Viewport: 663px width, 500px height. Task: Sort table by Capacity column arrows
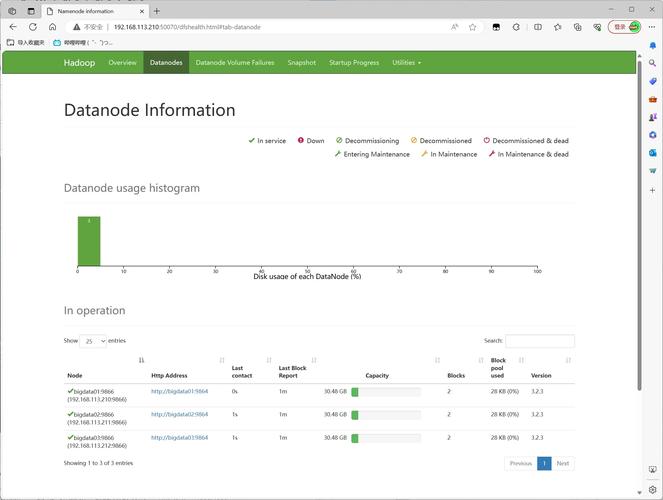437,360
